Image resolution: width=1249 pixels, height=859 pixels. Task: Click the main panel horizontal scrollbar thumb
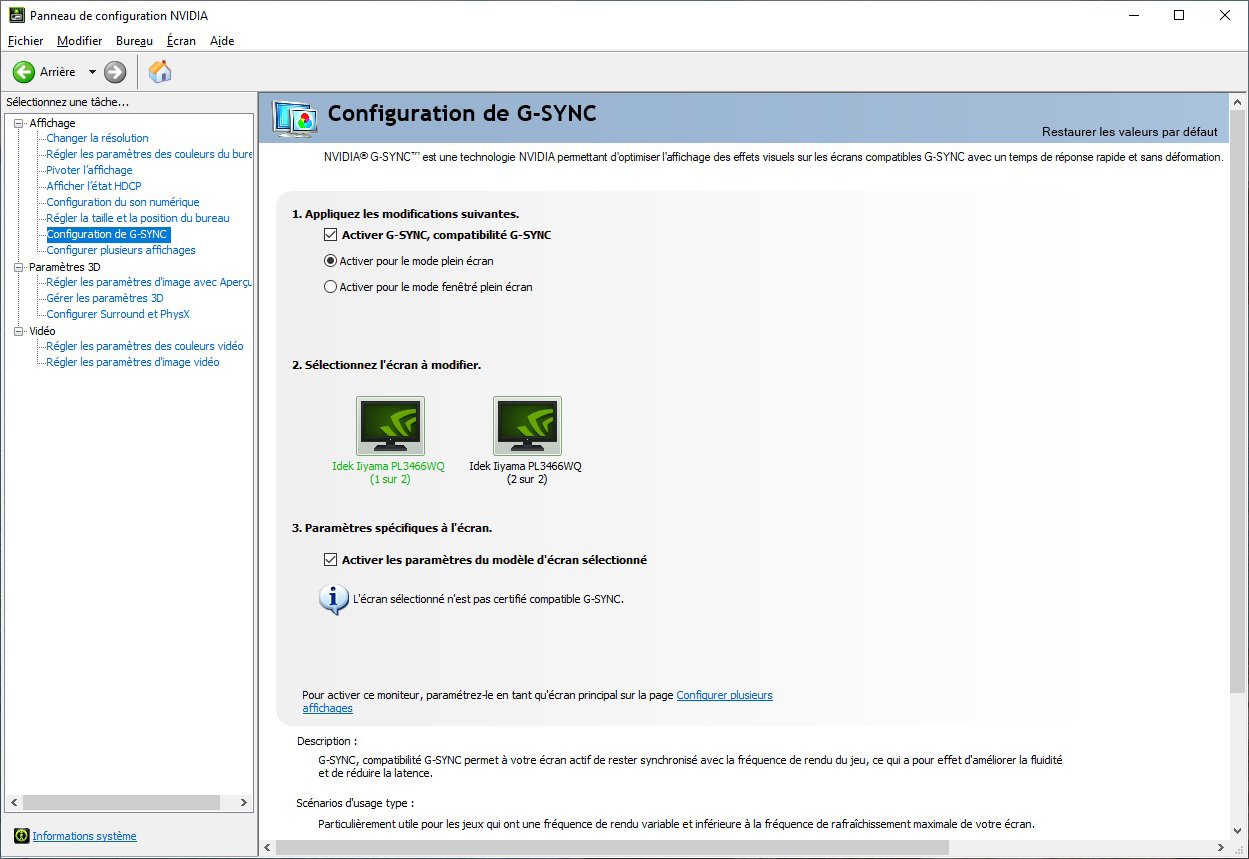(x=612, y=847)
